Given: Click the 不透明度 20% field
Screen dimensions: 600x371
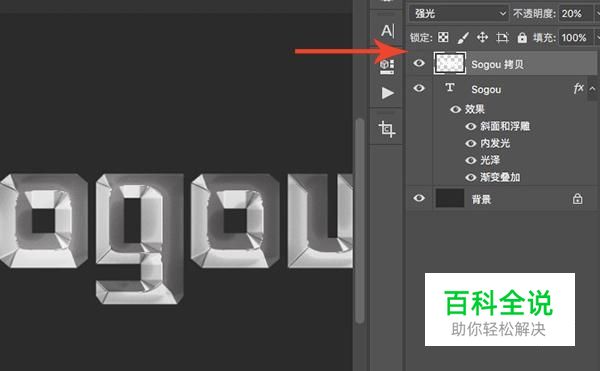Looking at the screenshot, I should (x=577, y=14).
